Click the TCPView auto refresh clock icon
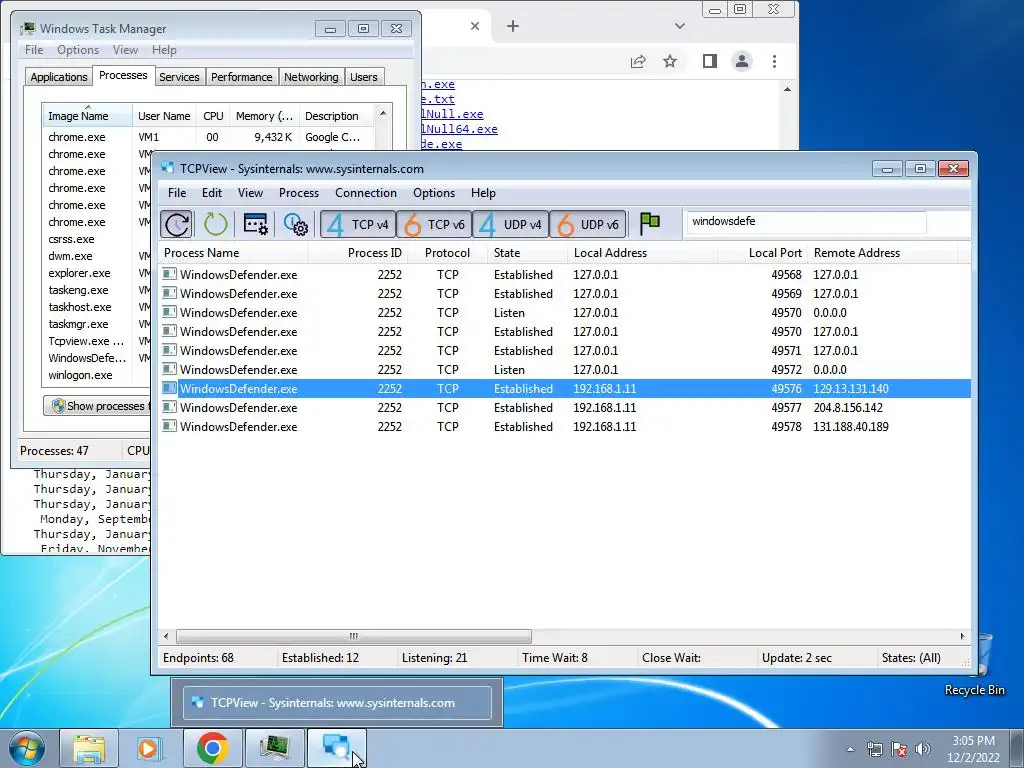Viewport: 1024px width, 768px height. tap(177, 224)
